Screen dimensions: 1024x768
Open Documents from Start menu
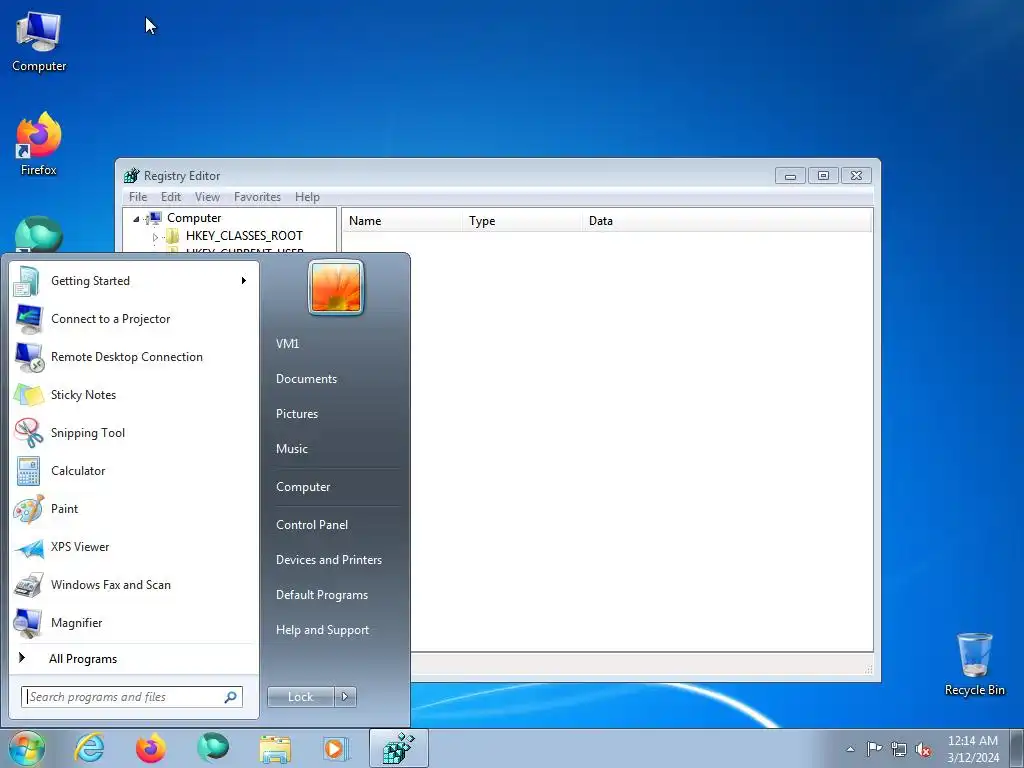pos(306,379)
